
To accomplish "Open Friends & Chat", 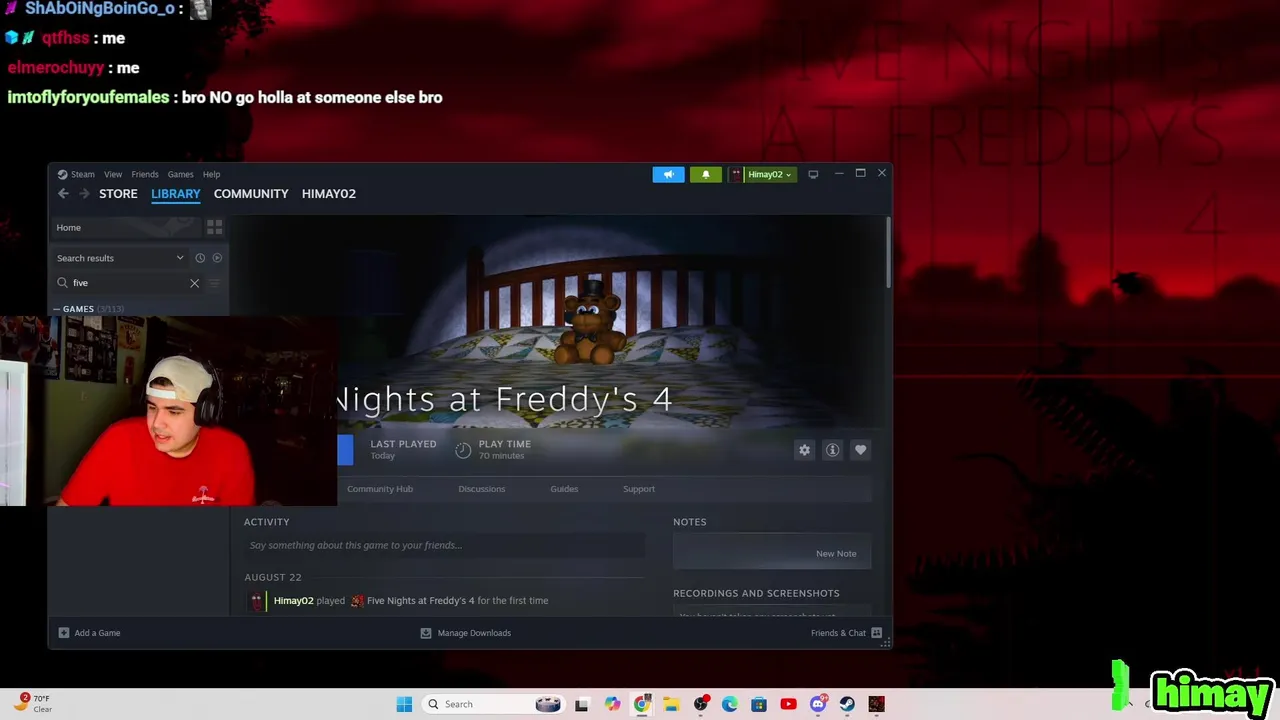I will click(846, 633).
